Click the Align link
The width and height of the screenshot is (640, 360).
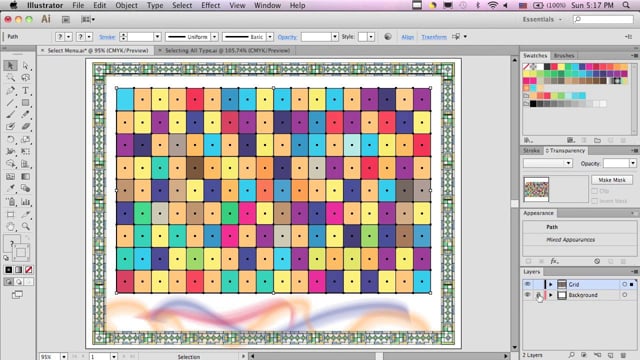407,37
